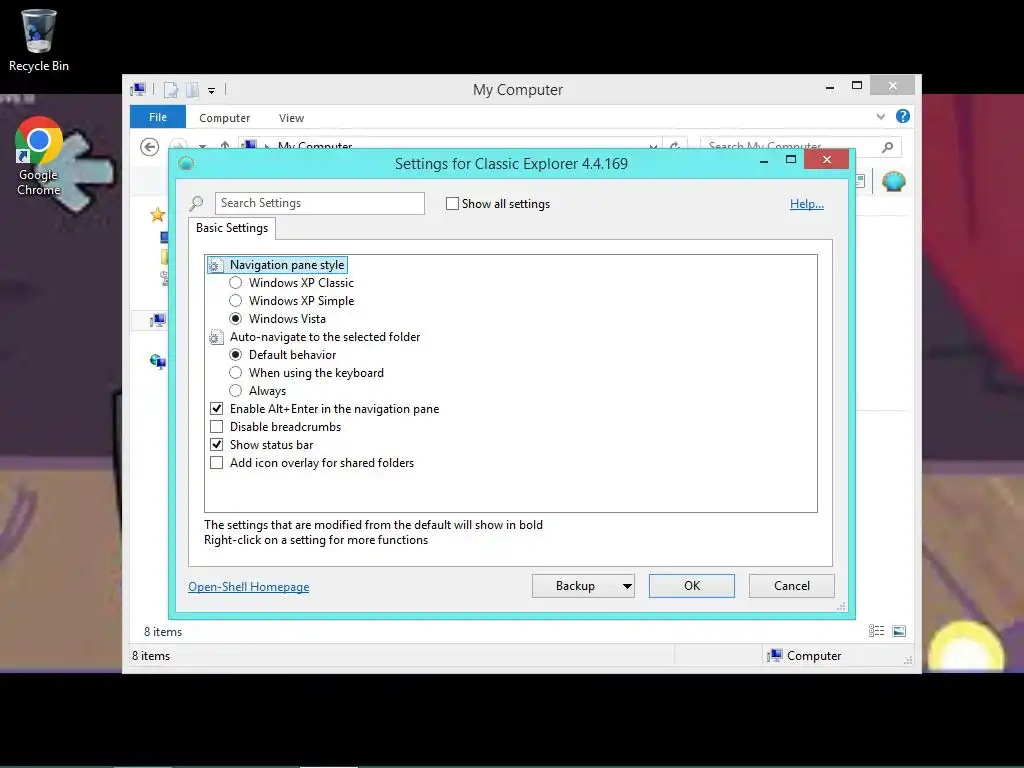Open the Open-Shell Homepage link
The image size is (1024, 768).
tap(249, 586)
